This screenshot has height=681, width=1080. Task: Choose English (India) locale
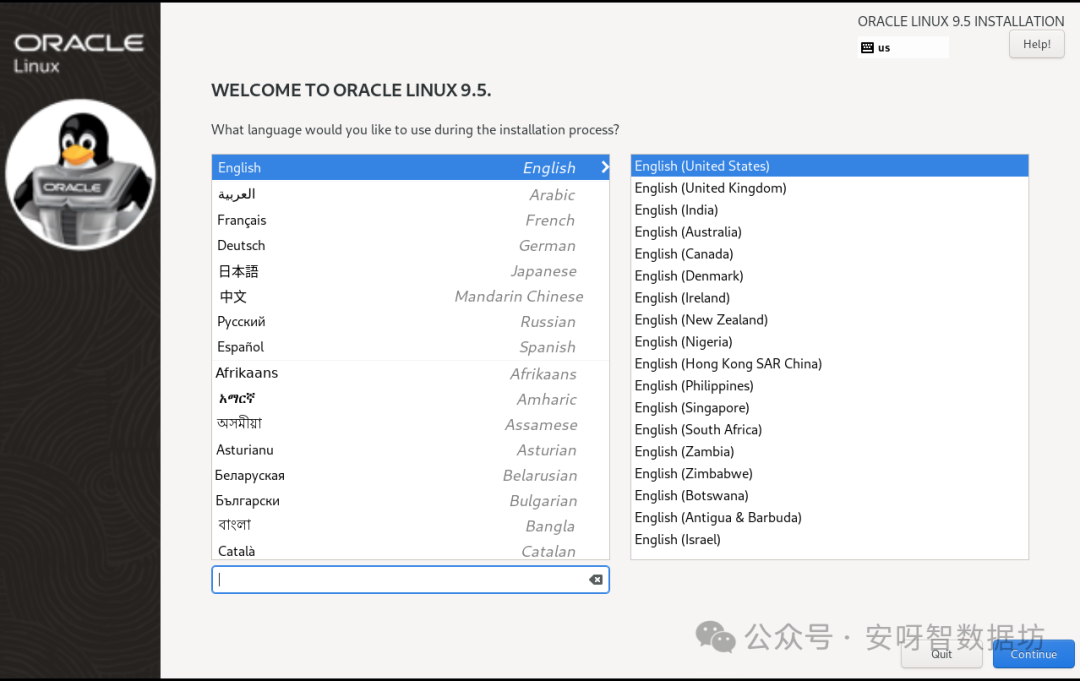coord(829,210)
